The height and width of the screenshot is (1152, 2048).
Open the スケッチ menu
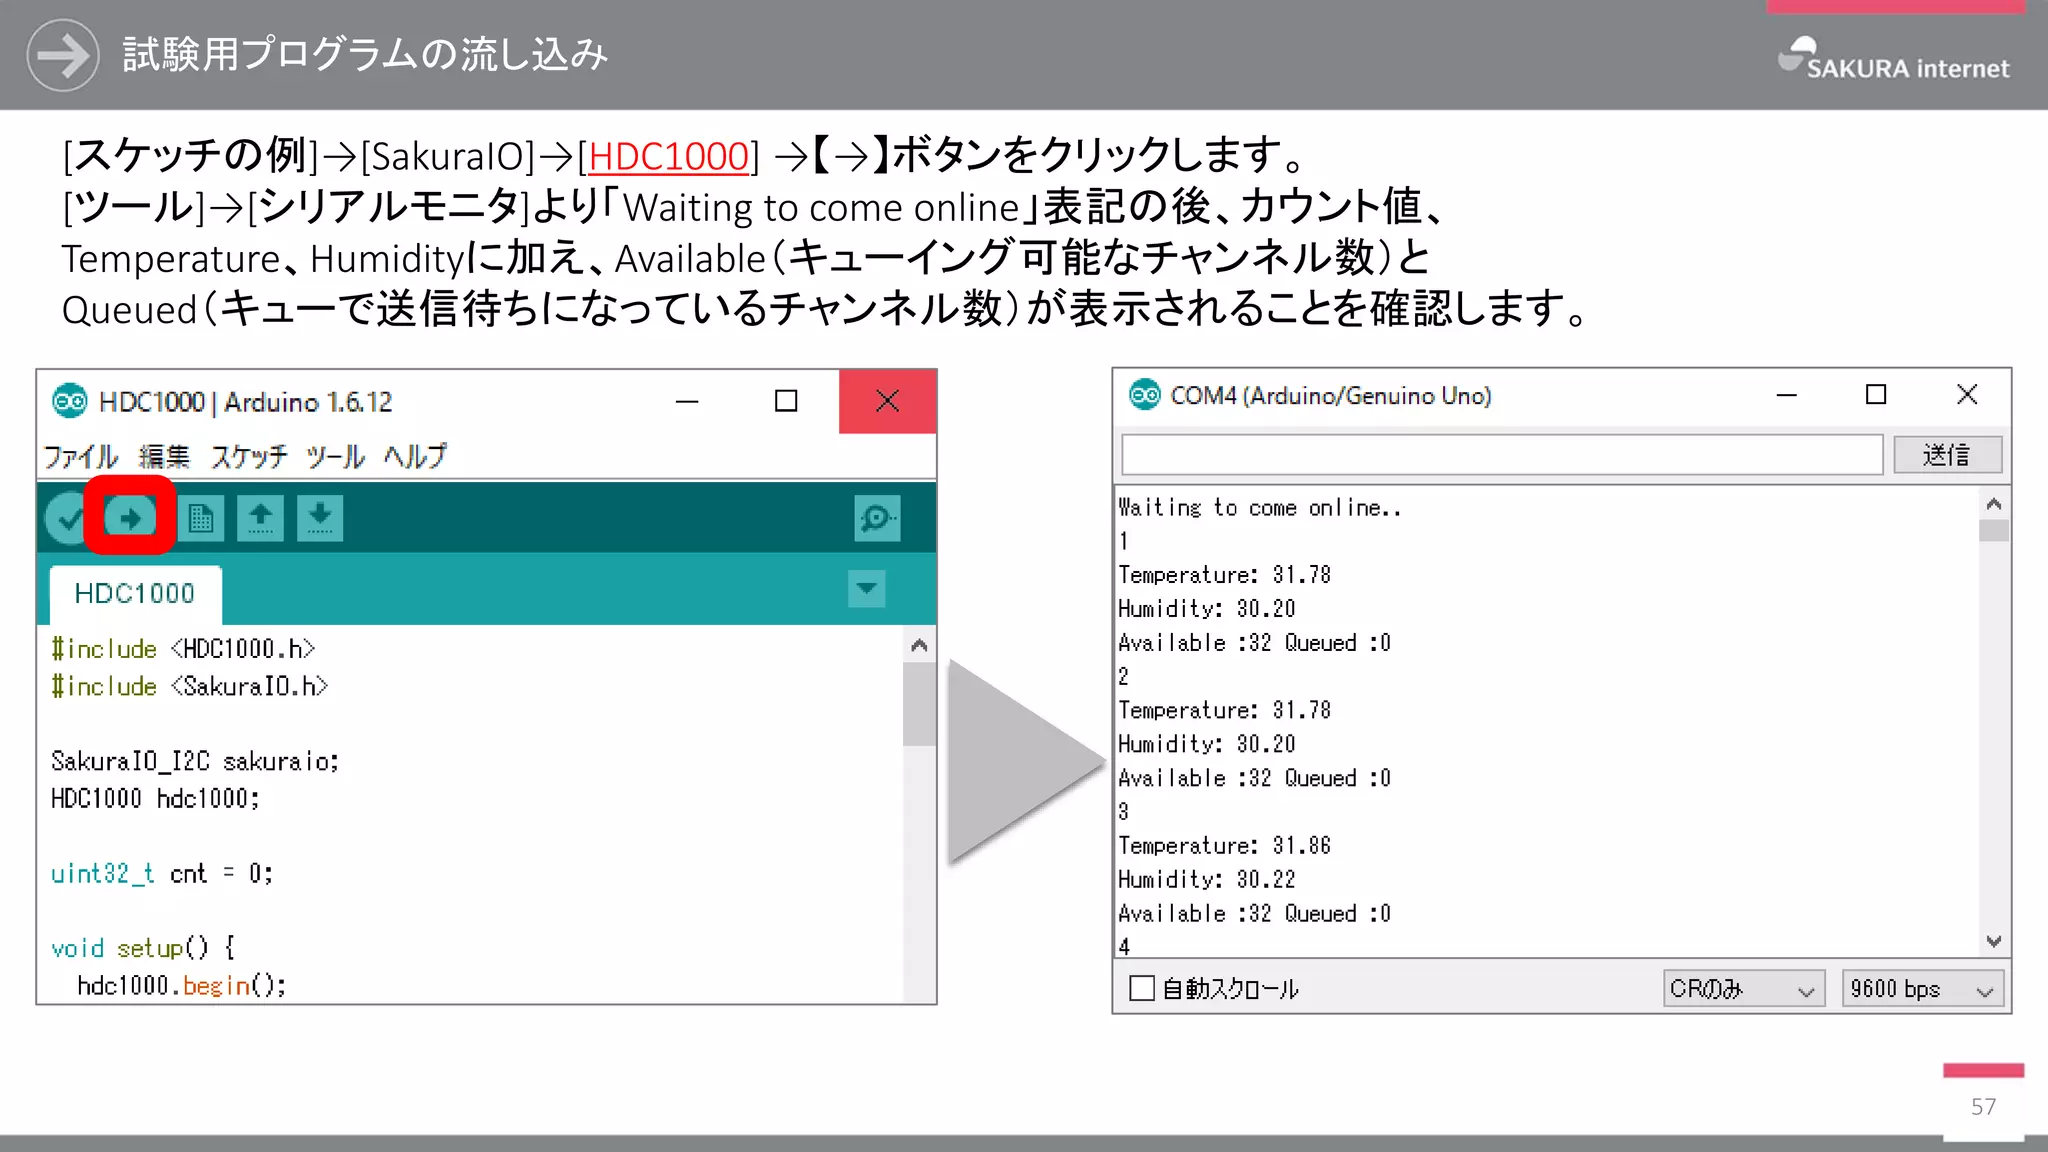(x=249, y=457)
